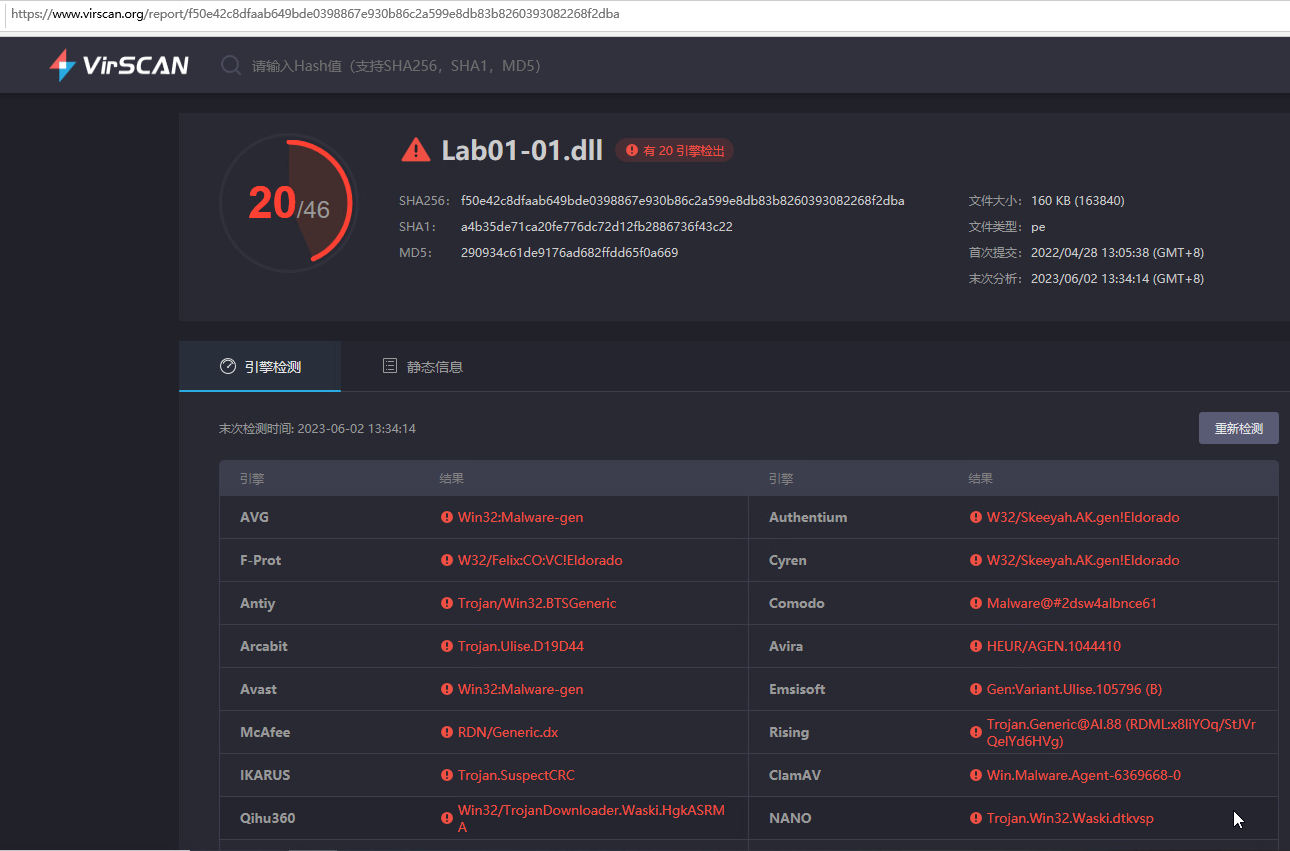Click the Comodo result Malware@#2dsw4albnce61

[1072, 604]
